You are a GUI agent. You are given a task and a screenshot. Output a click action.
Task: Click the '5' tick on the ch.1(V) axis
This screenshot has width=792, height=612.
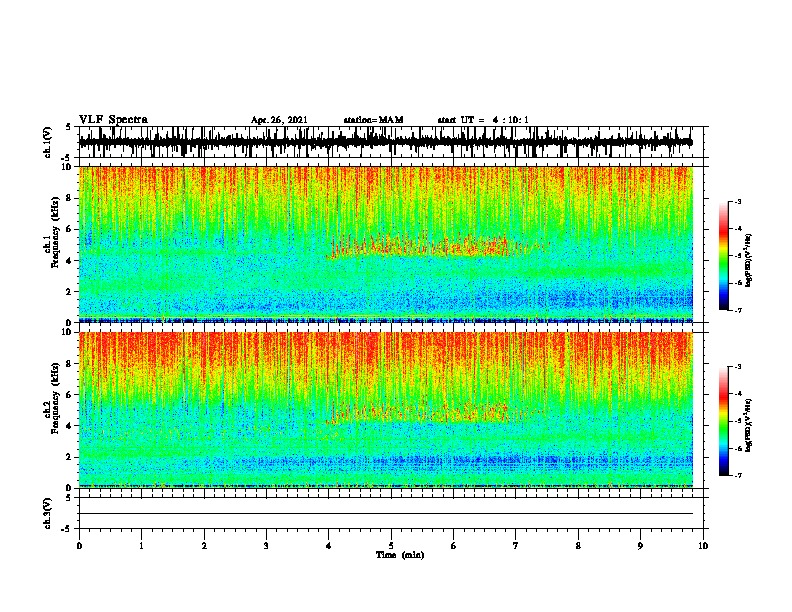coord(69,127)
